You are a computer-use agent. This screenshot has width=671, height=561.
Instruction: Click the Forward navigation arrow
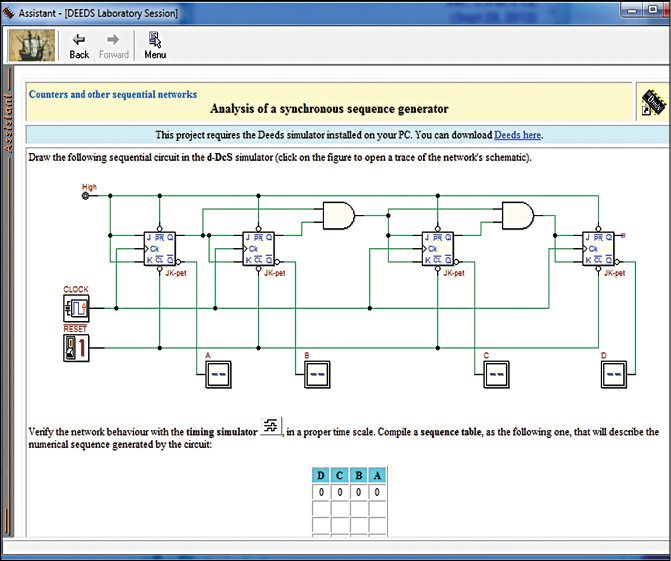pos(113,45)
